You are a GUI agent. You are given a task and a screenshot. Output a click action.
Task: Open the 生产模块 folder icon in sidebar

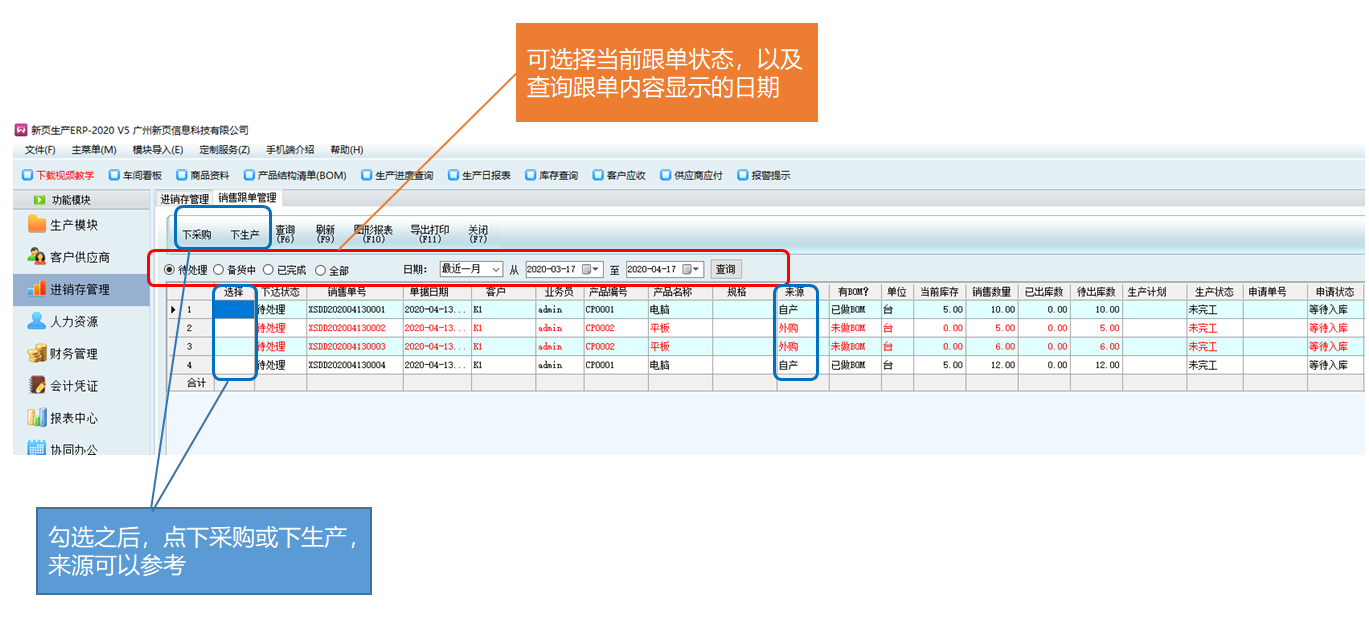pyautogui.click(x=37, y=225)
